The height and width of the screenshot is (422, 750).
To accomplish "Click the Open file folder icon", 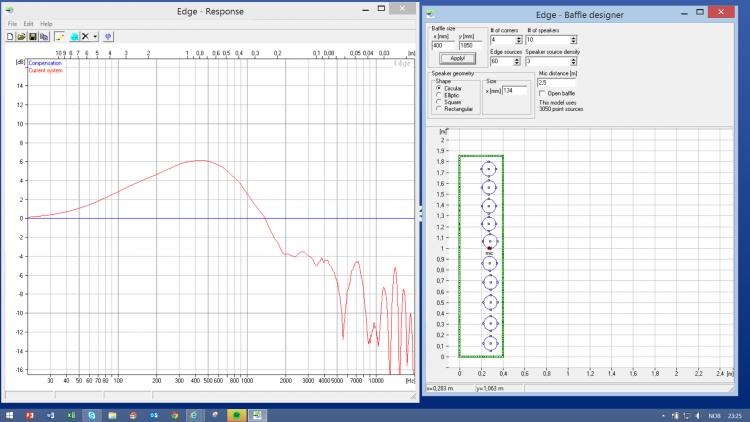I will (21, 36).
